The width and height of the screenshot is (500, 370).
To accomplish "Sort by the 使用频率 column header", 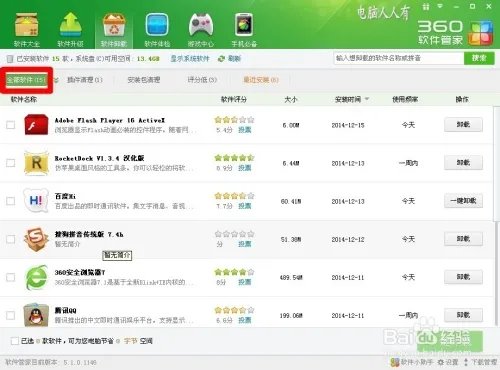I will click(x=405, y=99).
